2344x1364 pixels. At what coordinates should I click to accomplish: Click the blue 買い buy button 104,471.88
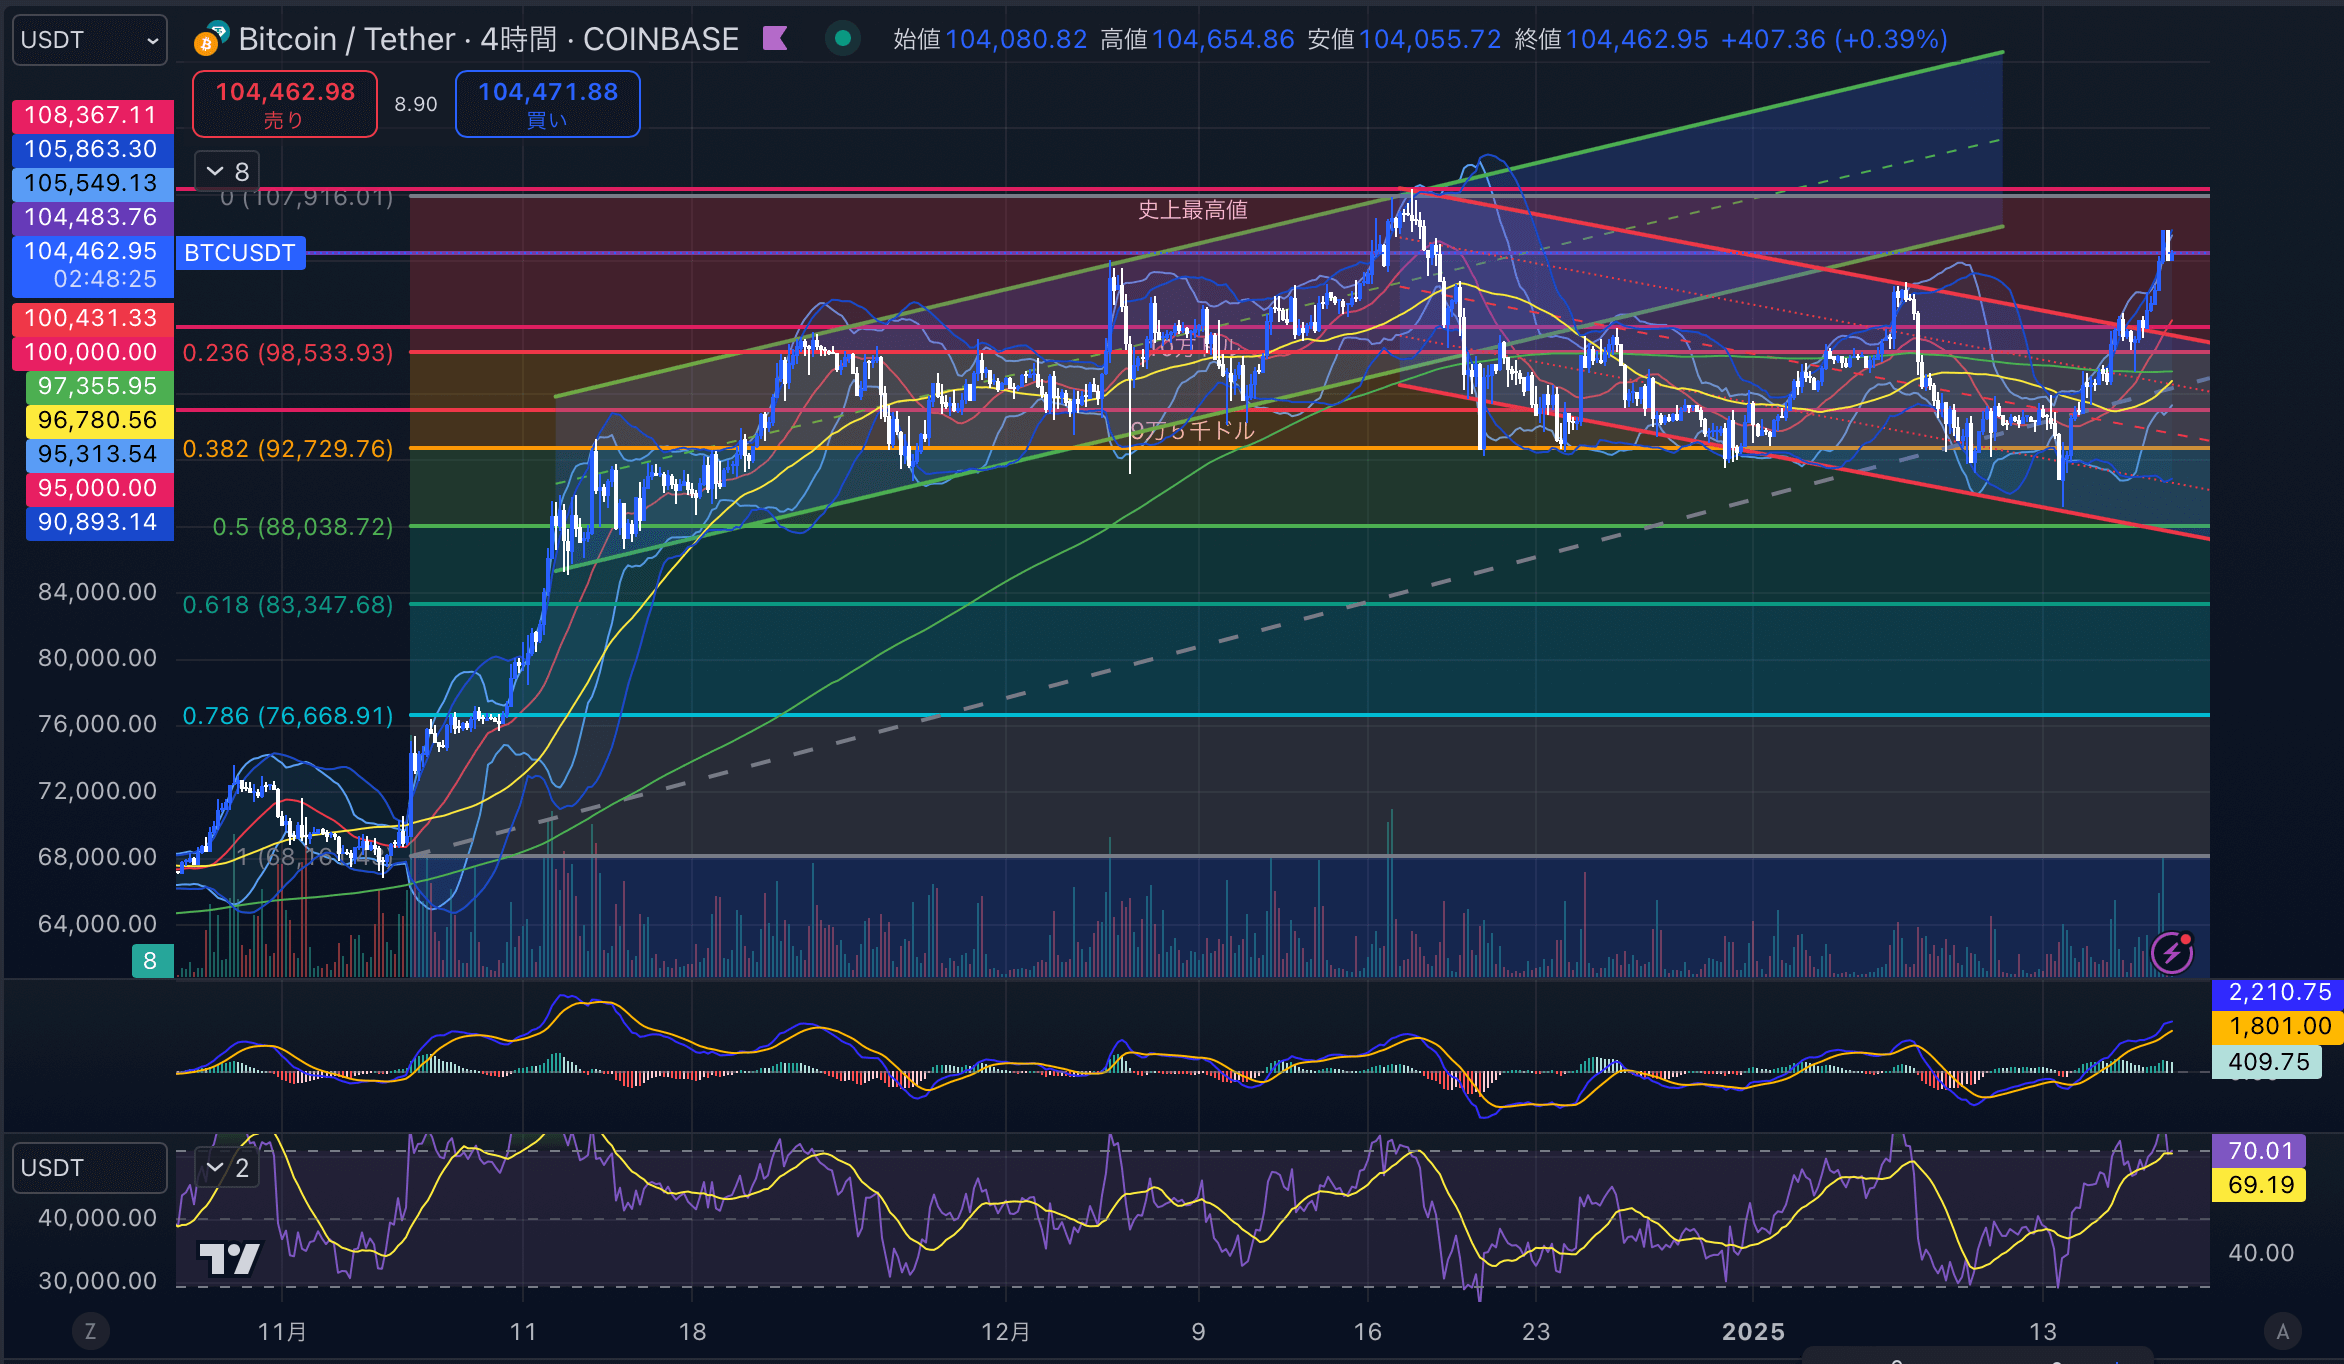point(548,104)
